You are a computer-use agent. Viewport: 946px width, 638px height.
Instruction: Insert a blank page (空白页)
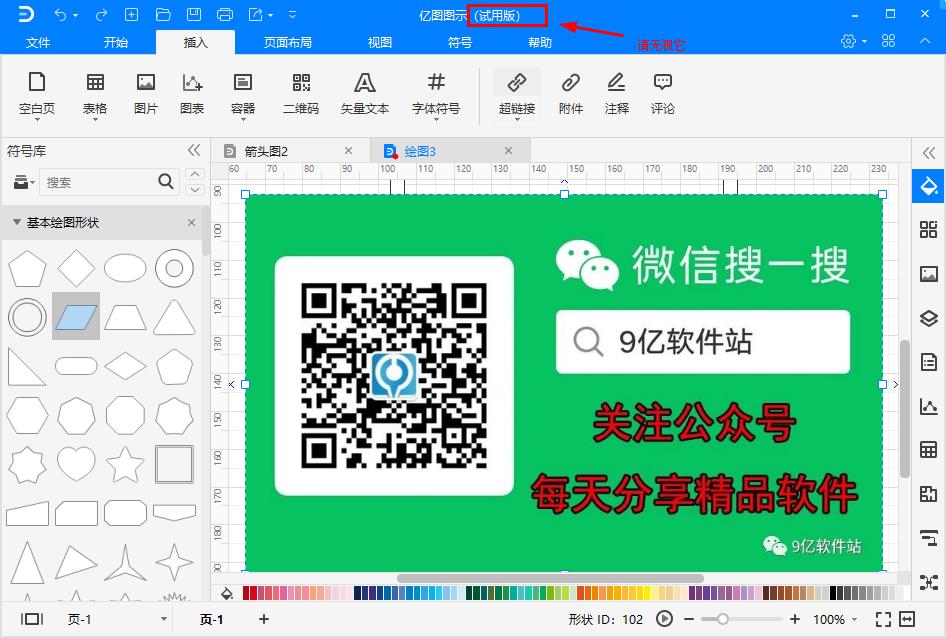coord(37,94)
